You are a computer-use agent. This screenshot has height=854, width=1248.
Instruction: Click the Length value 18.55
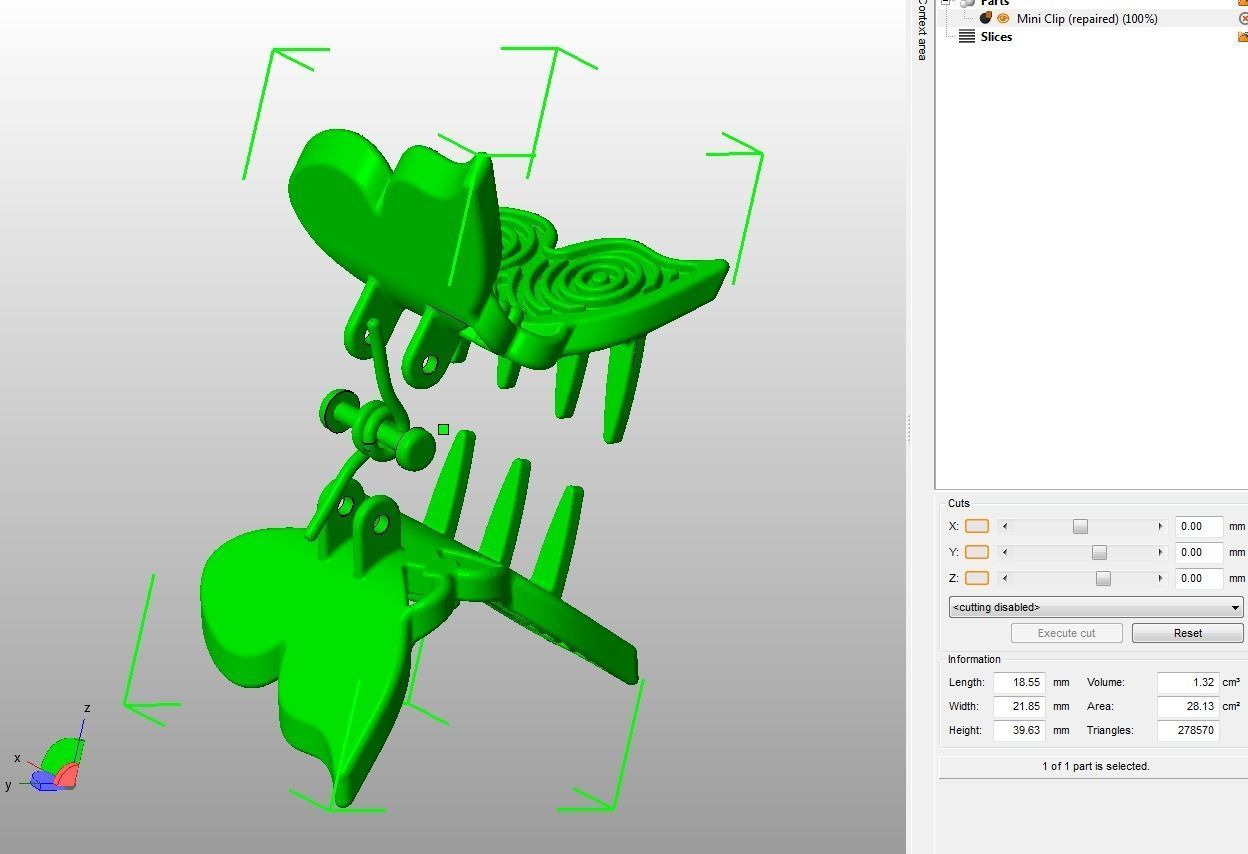1019,682
